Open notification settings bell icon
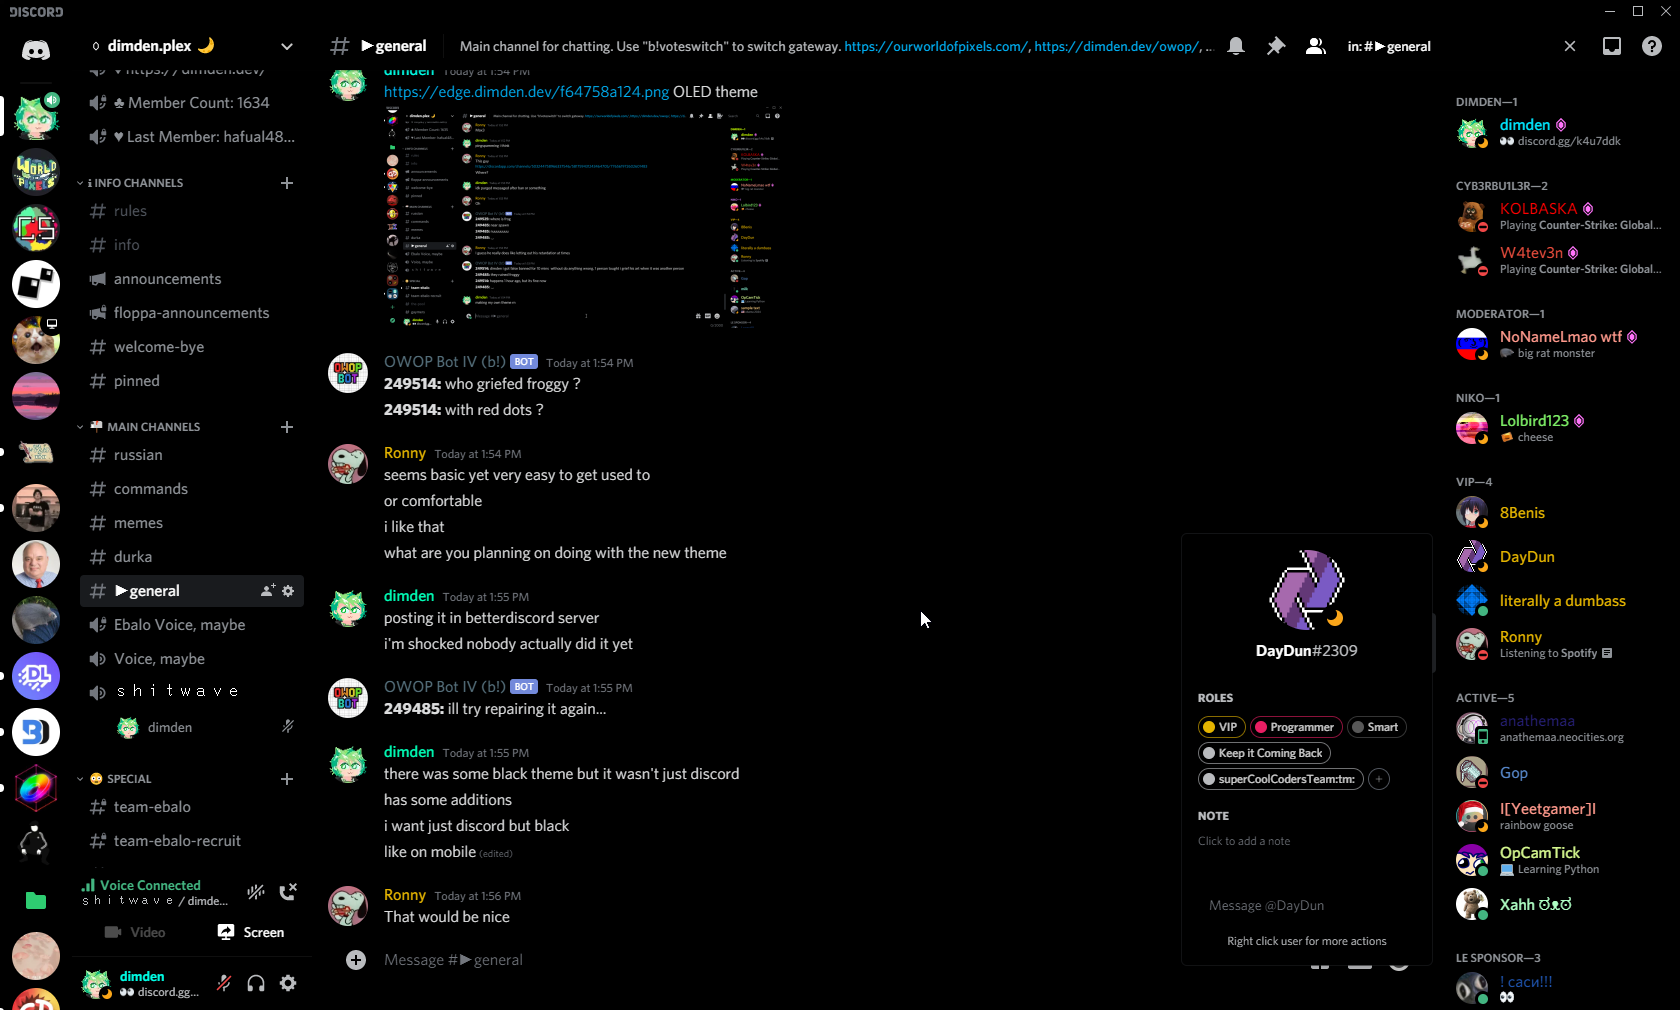This screenshot has width=1680, height=1010. [x=1236, y=46]
